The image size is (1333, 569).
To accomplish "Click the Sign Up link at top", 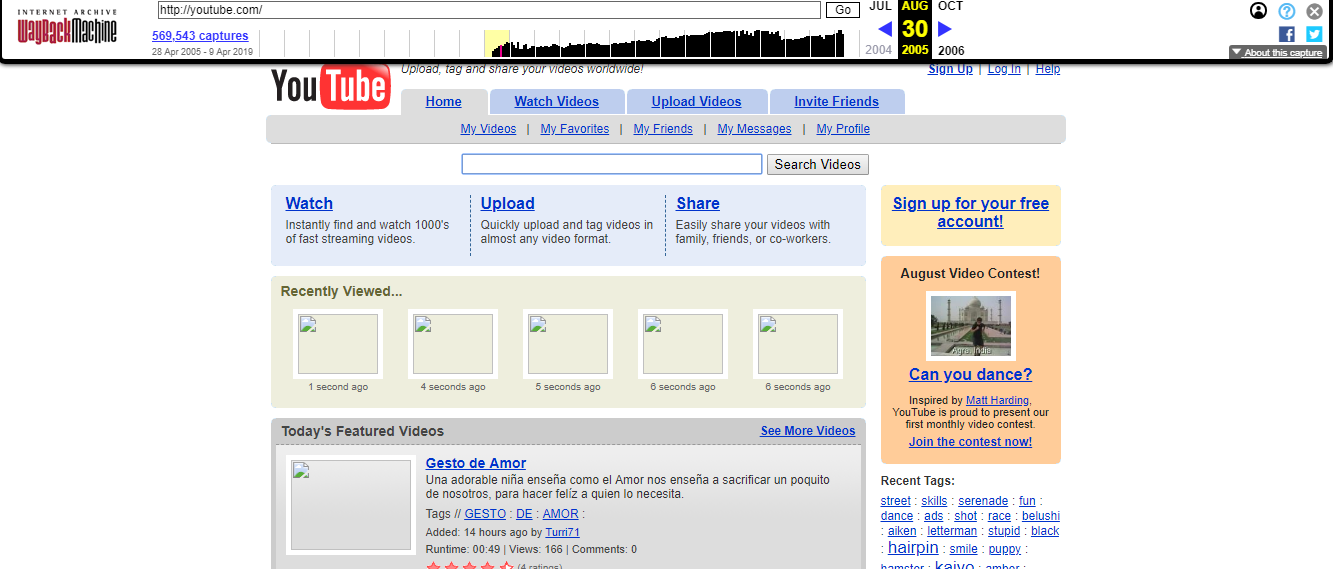I will point(950,69).
